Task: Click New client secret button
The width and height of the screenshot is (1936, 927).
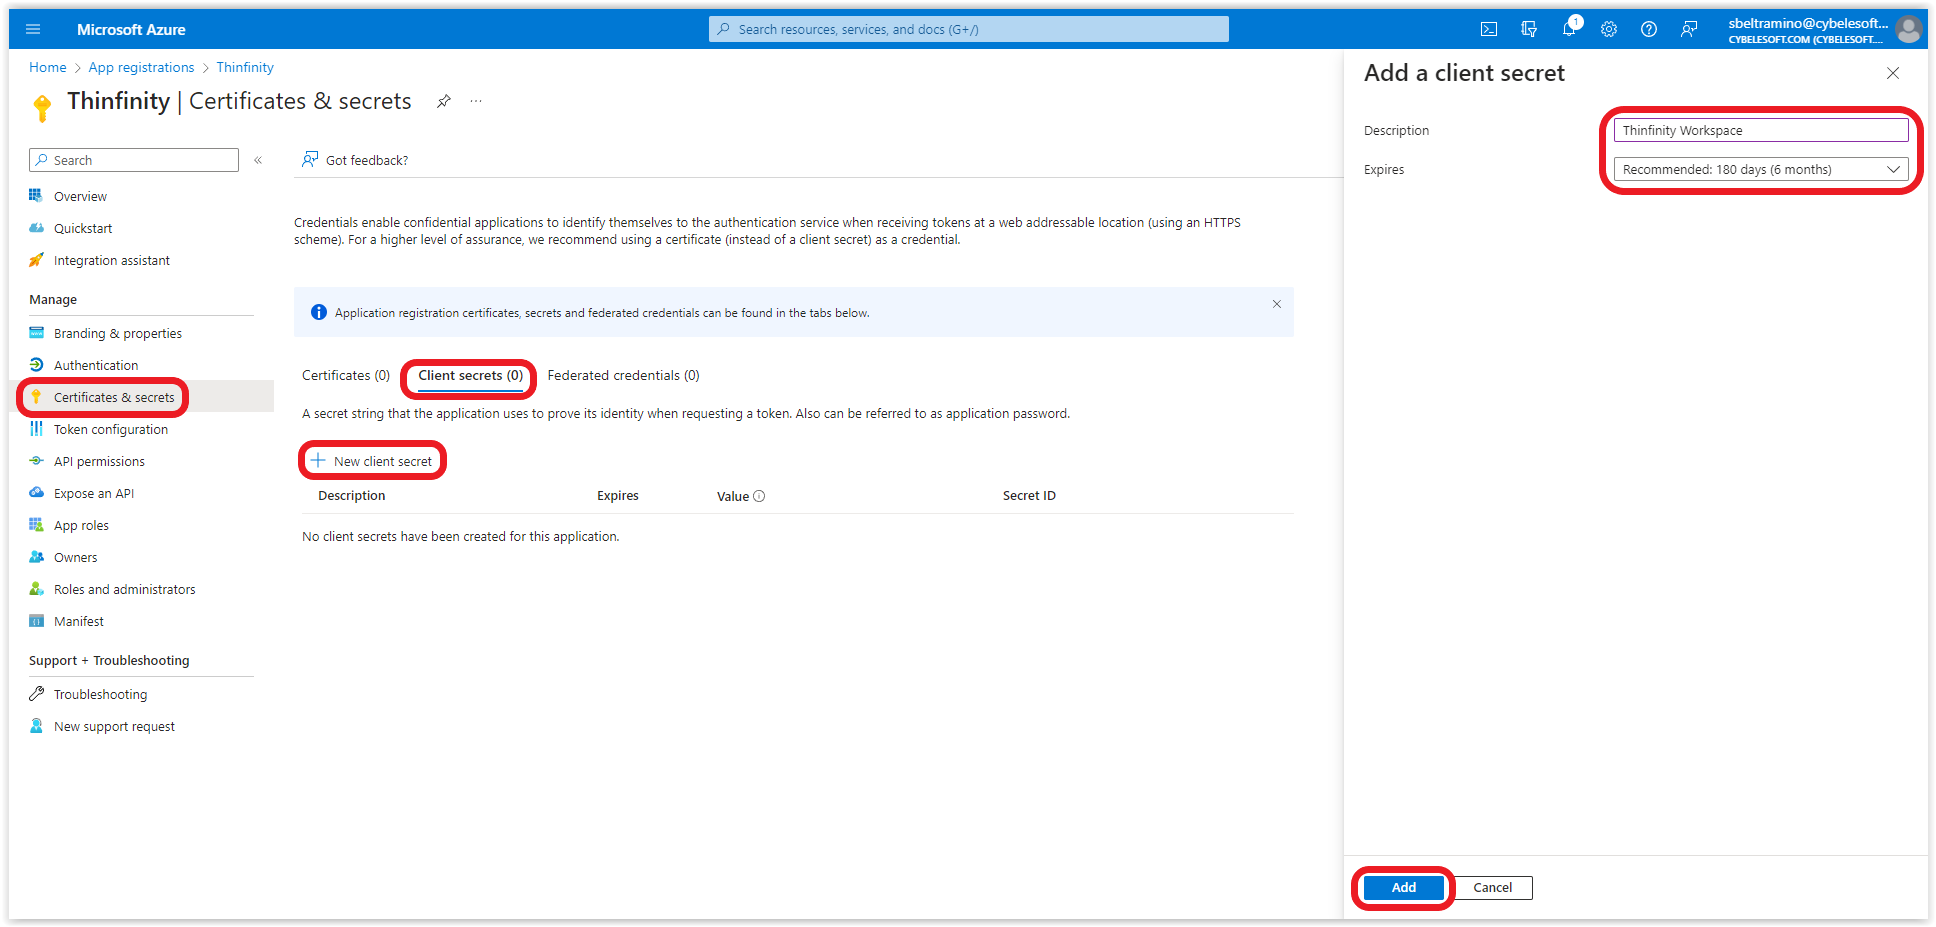Action: [372, 461]
